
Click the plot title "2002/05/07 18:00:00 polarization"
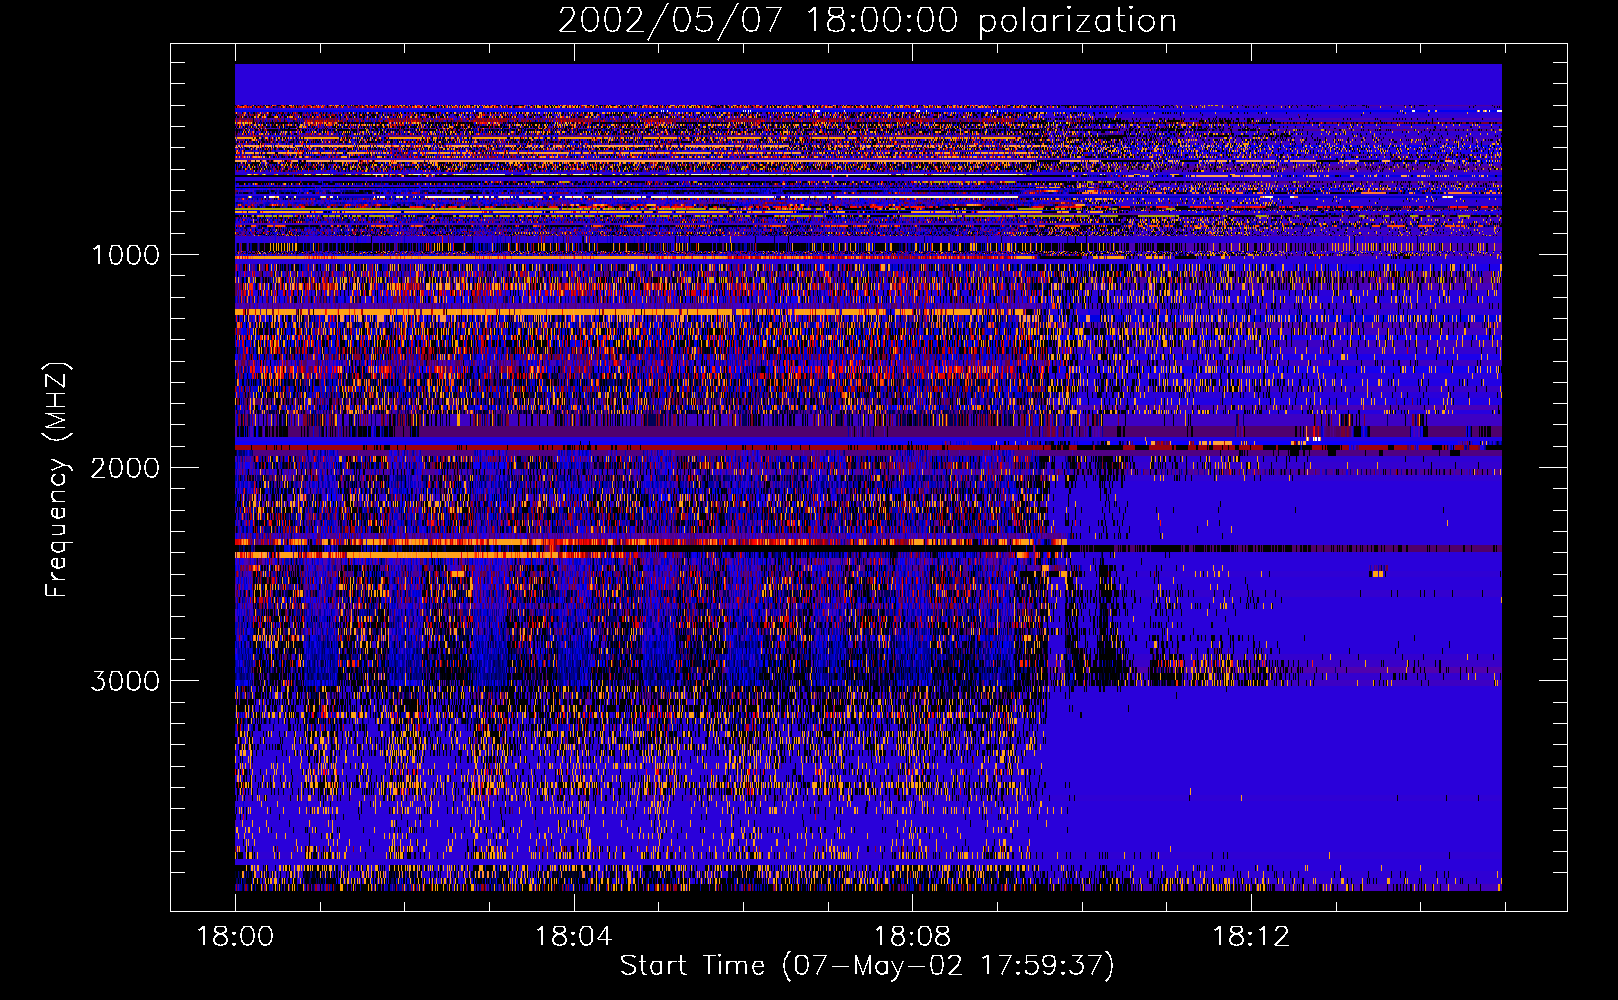pyautogui.click(x=867, y=21)
